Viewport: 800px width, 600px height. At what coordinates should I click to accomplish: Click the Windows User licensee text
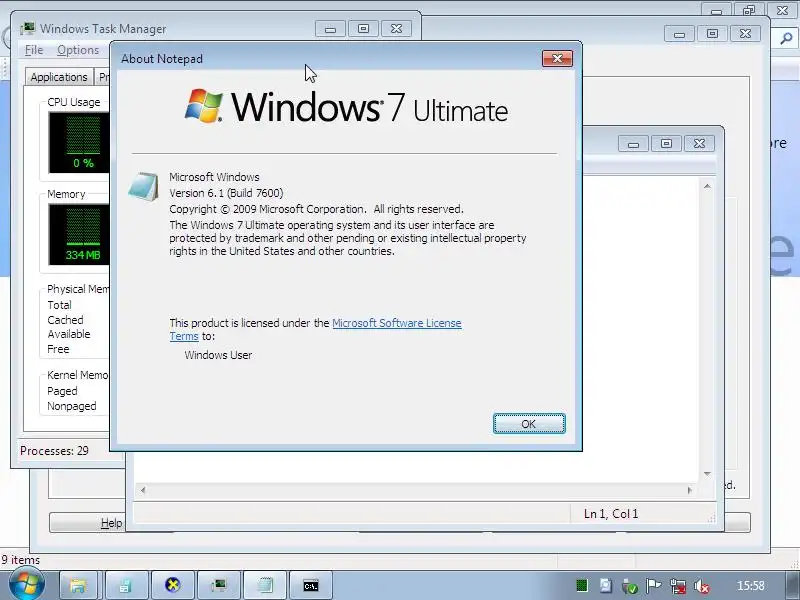(x=218, y=355)
